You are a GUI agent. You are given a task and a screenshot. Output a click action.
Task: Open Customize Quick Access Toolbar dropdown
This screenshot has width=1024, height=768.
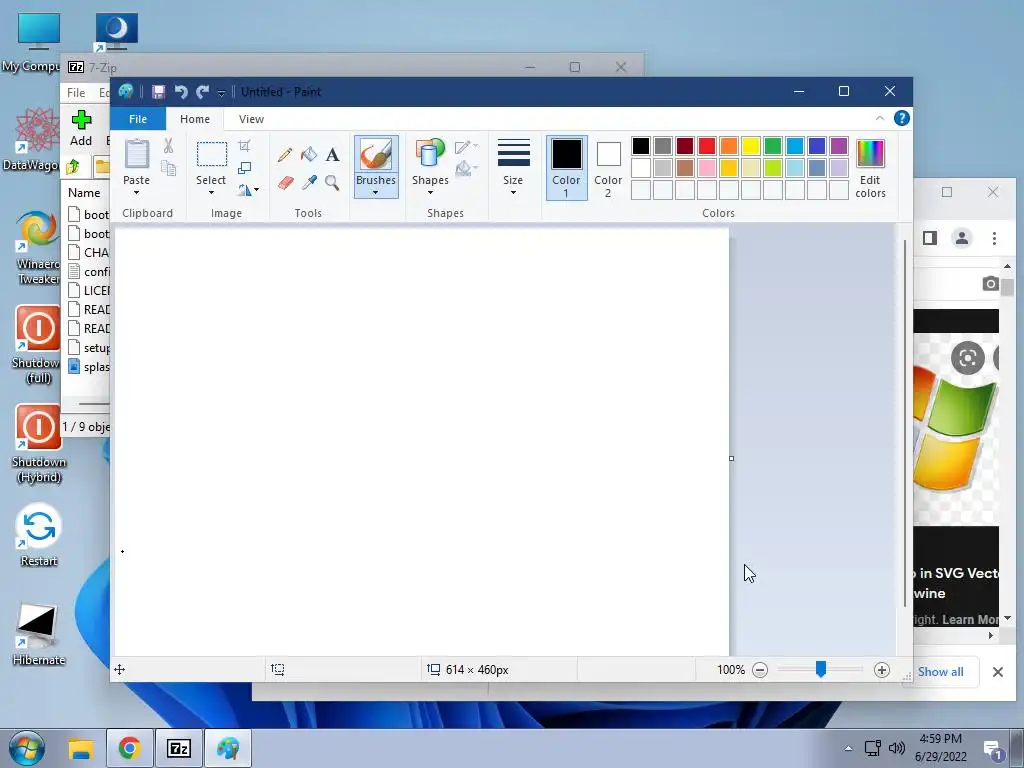(x=221, y=93)
